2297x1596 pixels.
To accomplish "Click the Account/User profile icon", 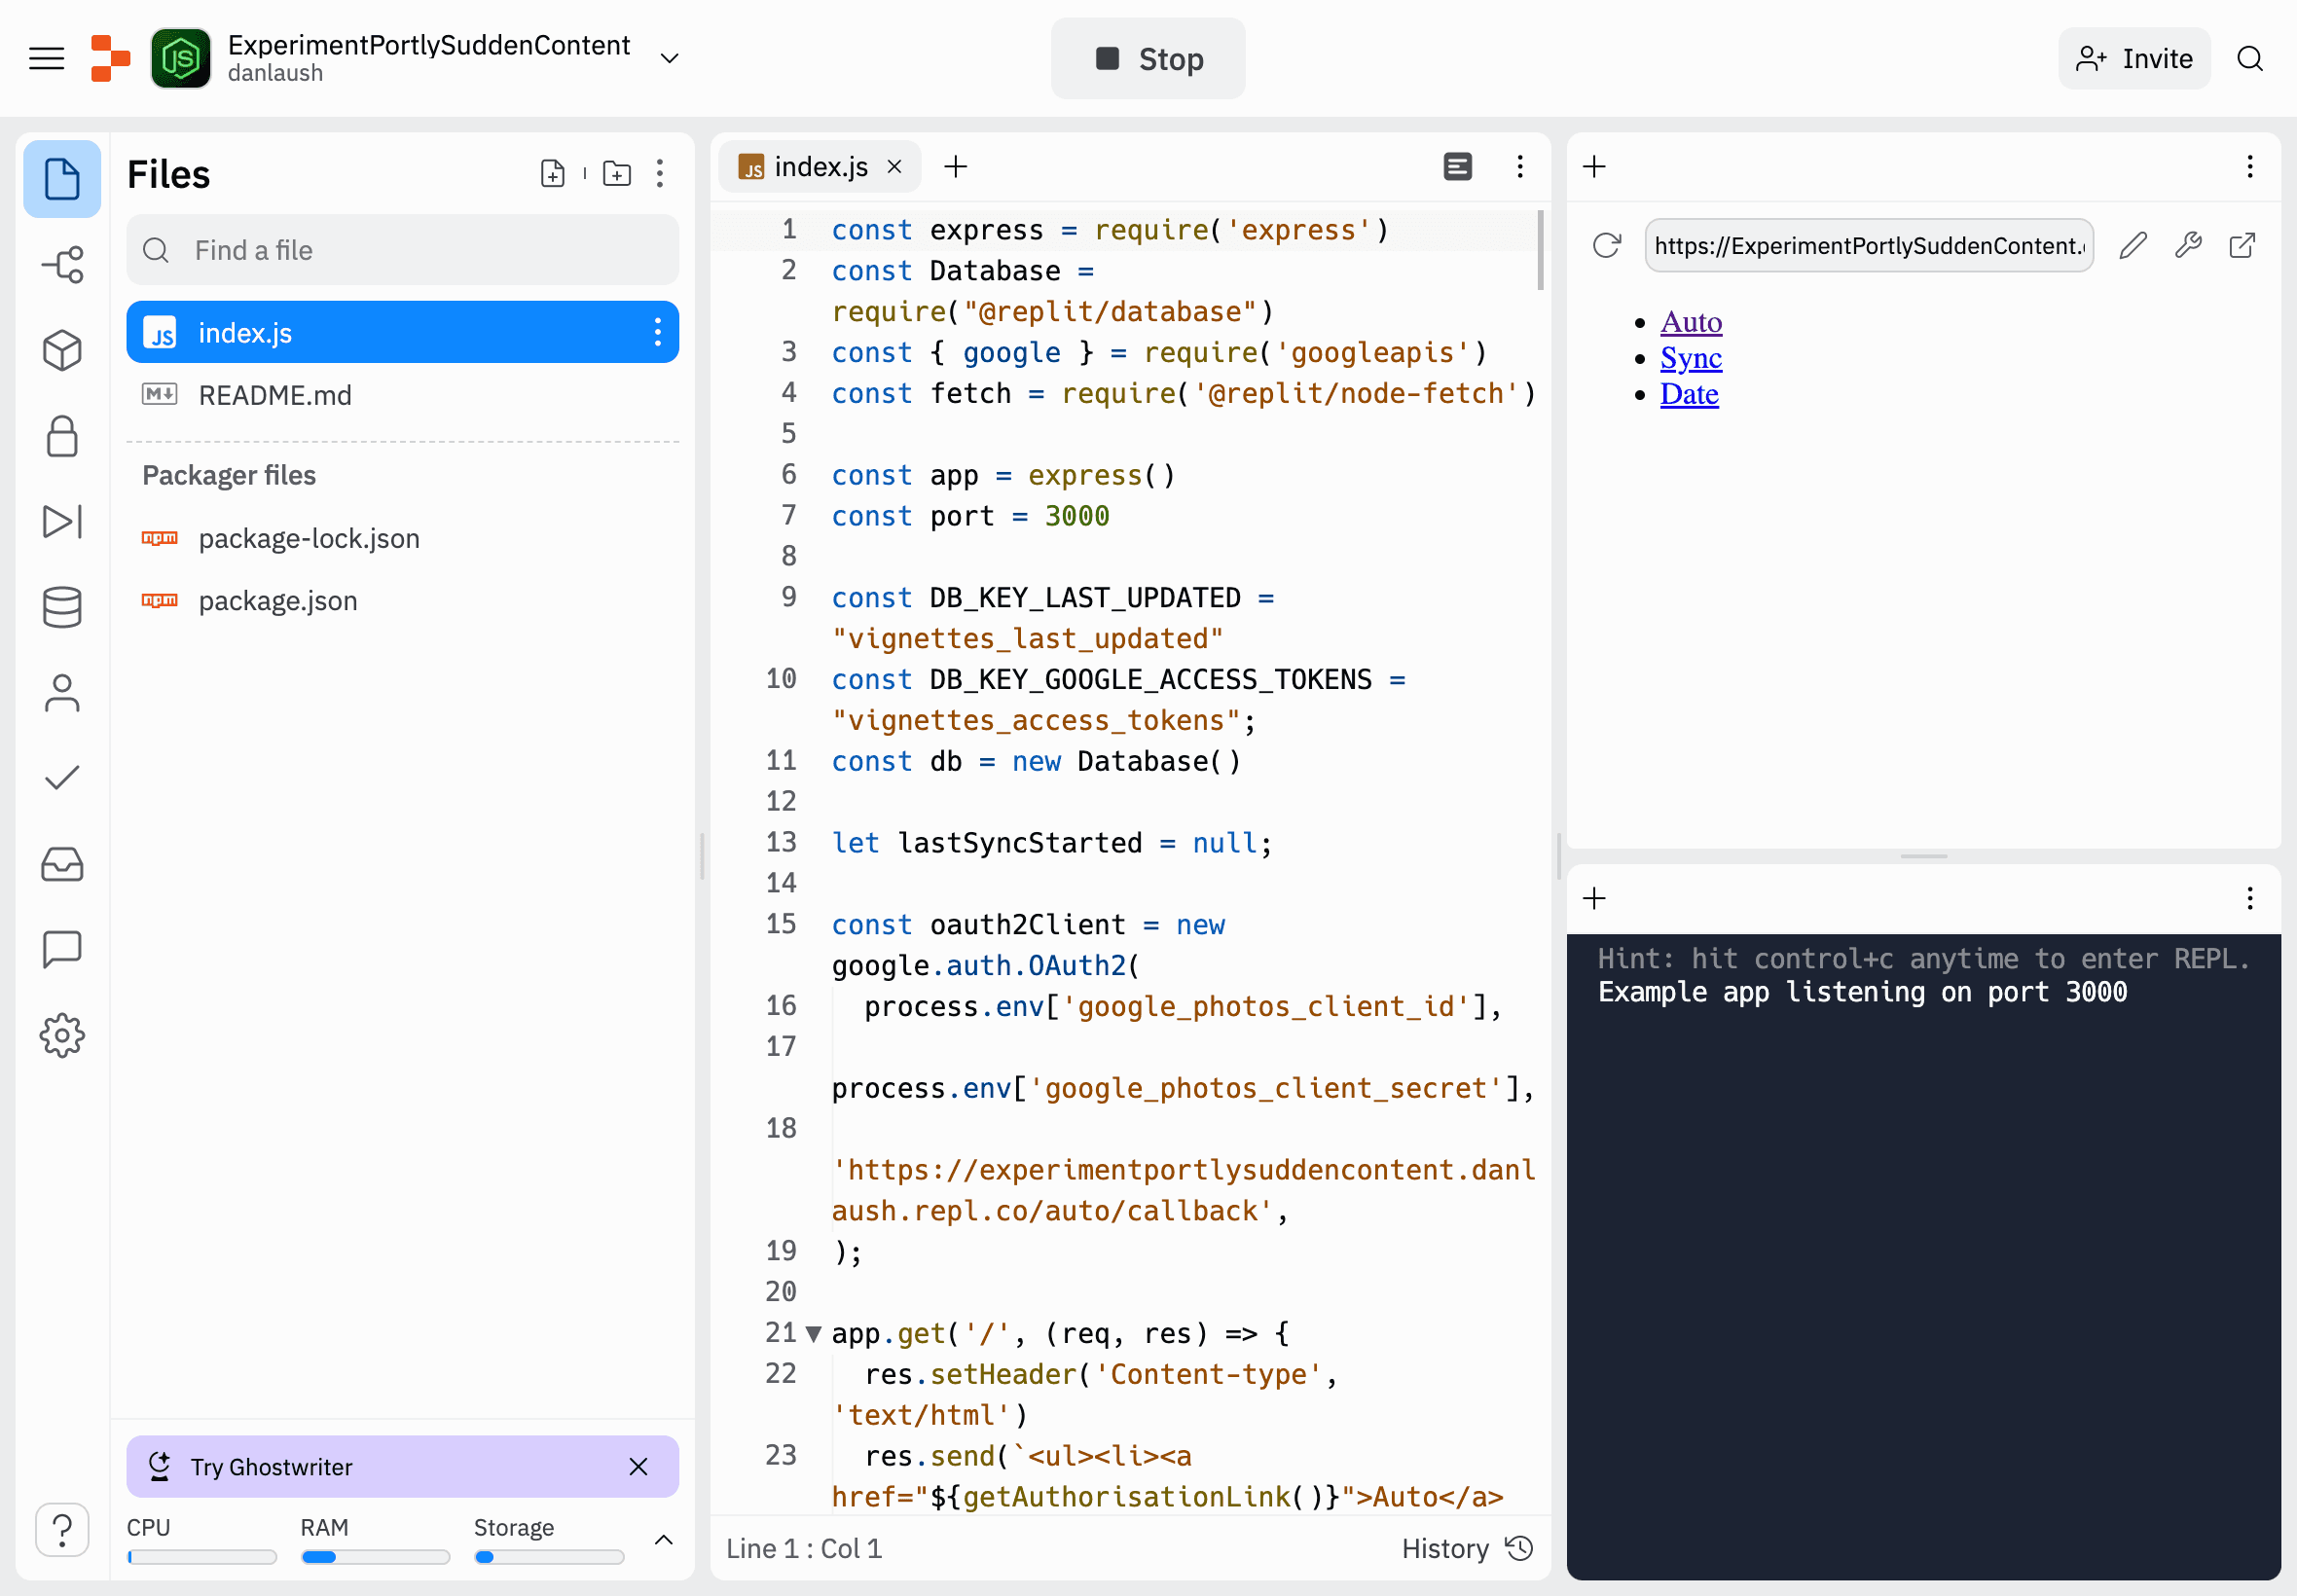I will click(x=61, y=691).
